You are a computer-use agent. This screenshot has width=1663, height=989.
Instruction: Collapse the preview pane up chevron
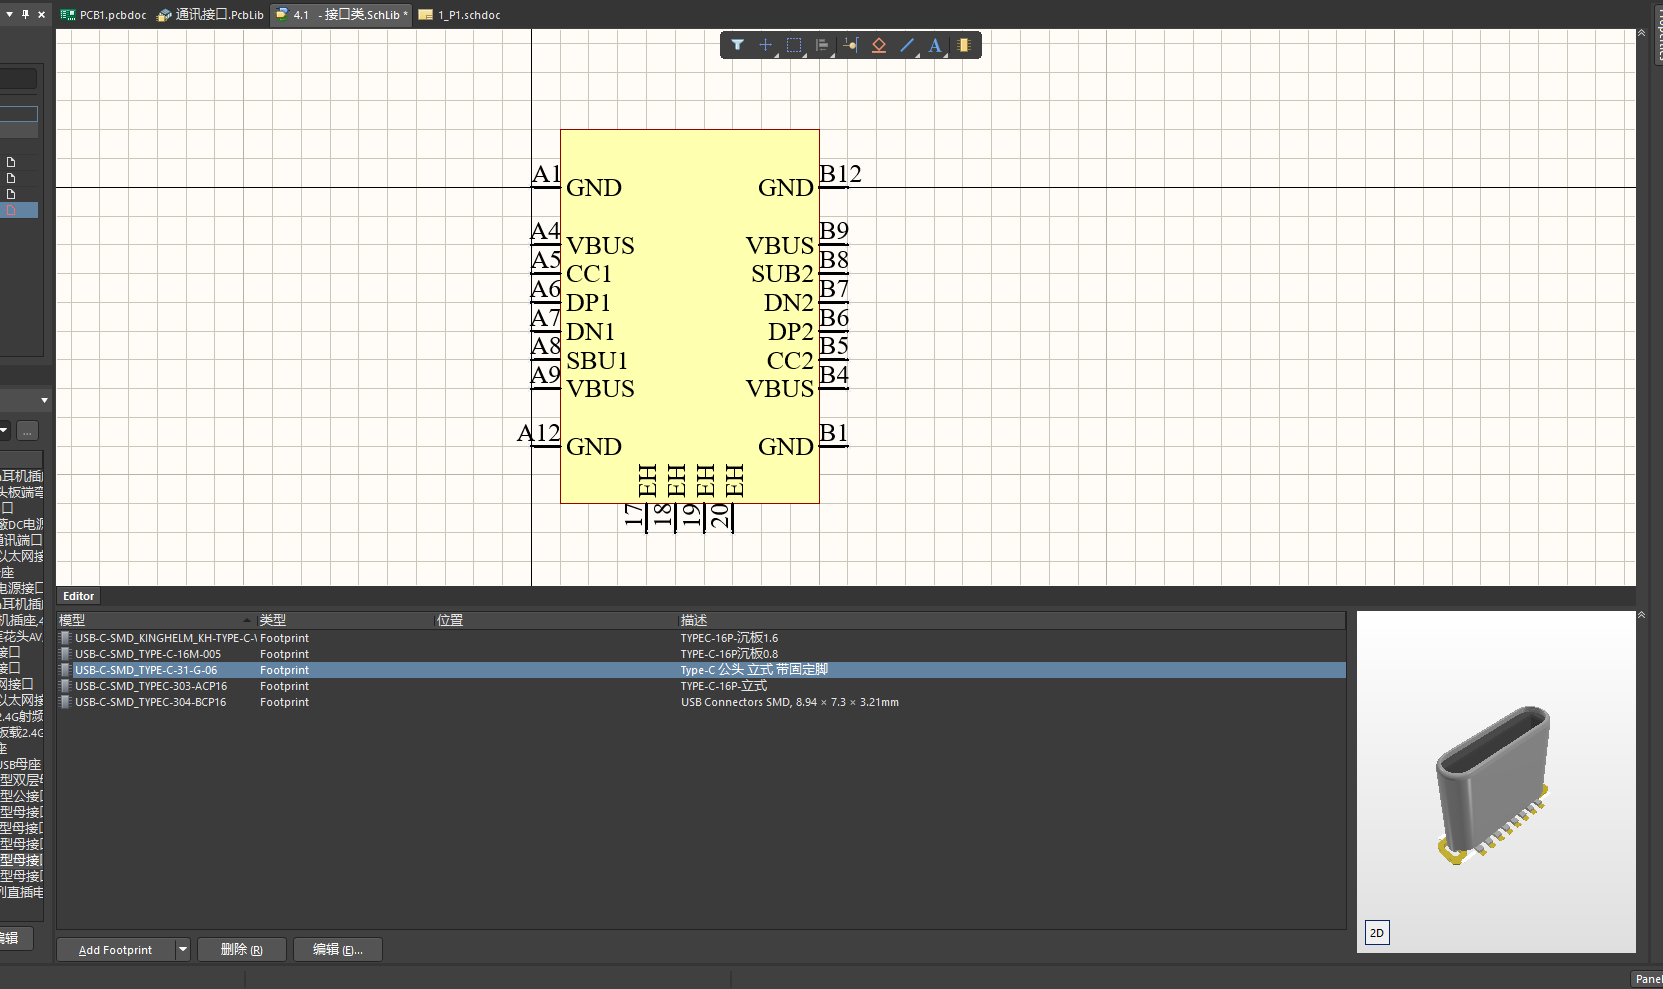click(1641, 615)
